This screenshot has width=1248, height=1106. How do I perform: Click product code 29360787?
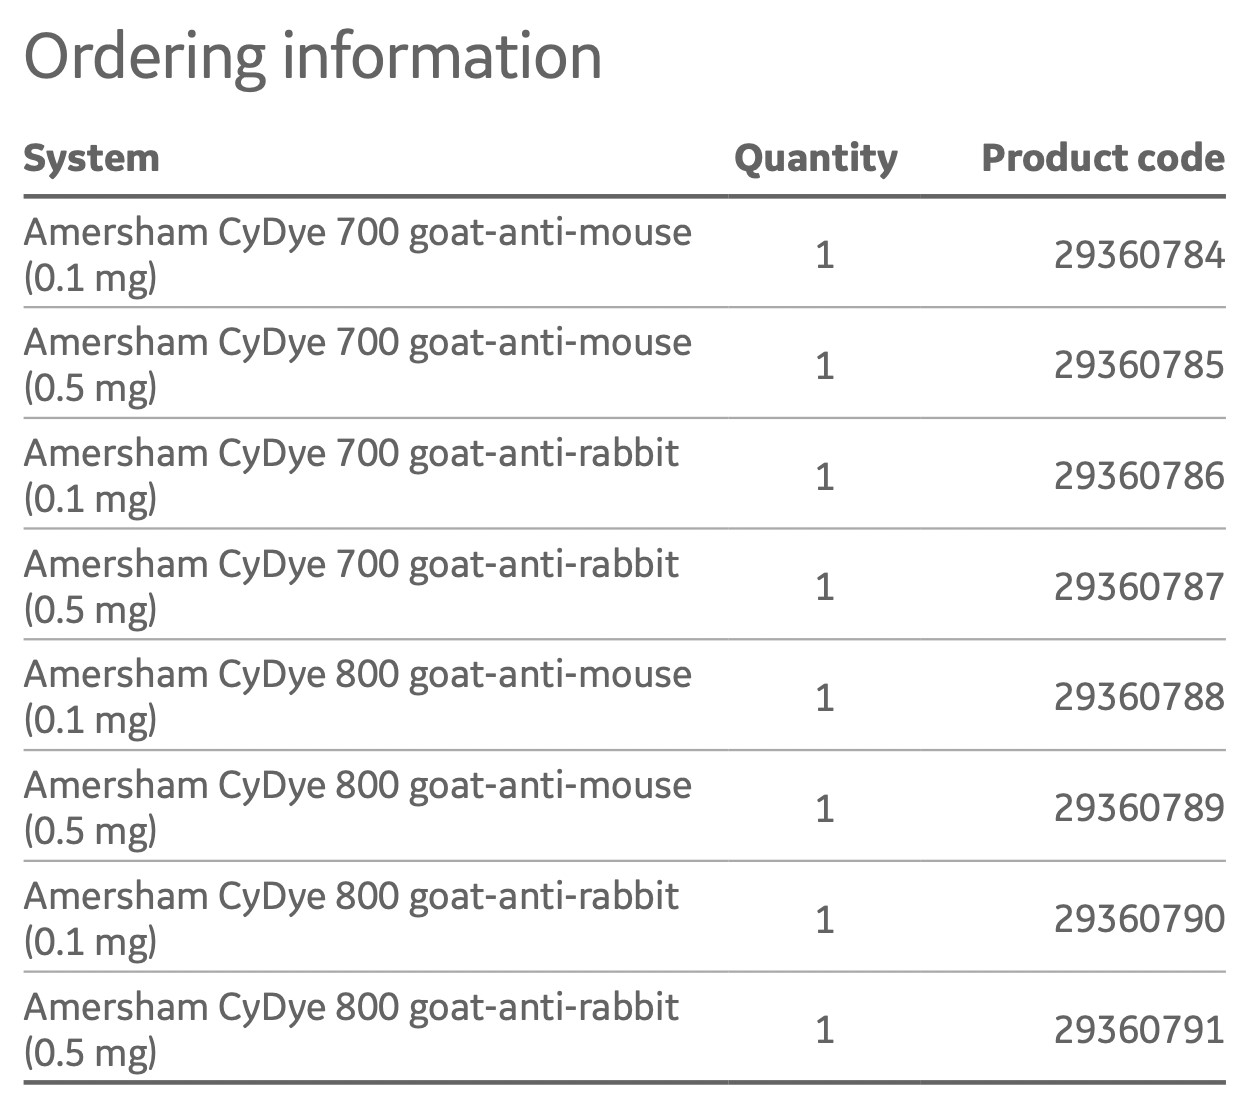click(x=1139, y=586)
